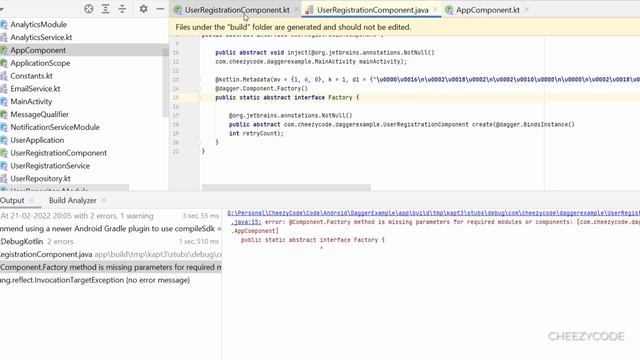
Task: Click the MessageQualifier annotation icon
Action: [x=4, y=114]
